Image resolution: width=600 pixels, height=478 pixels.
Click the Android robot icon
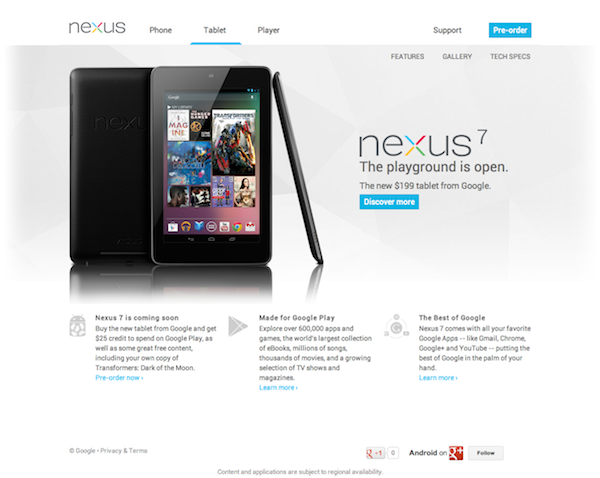78,325
